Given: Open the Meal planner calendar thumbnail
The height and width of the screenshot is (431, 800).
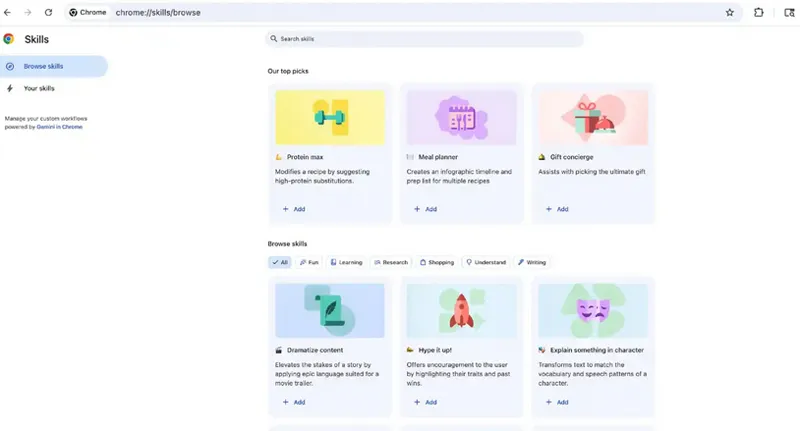Looking at the screenshot, I should [x=461, y=118].
